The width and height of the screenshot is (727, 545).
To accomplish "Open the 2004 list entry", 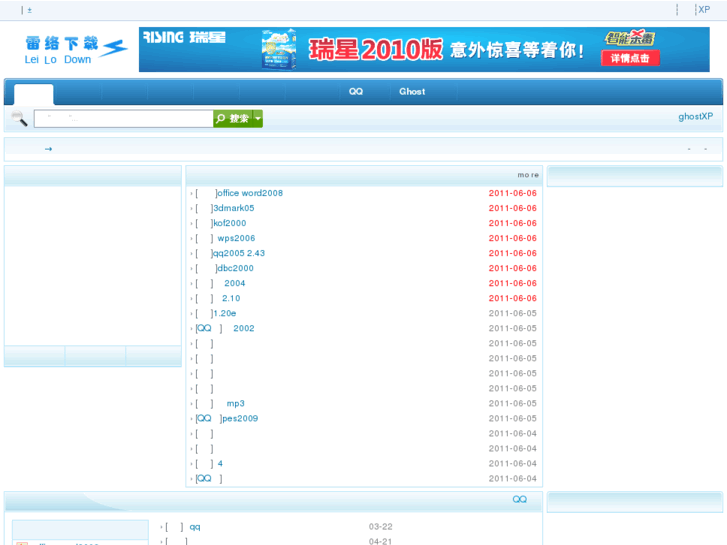I will tap(235, 283).
